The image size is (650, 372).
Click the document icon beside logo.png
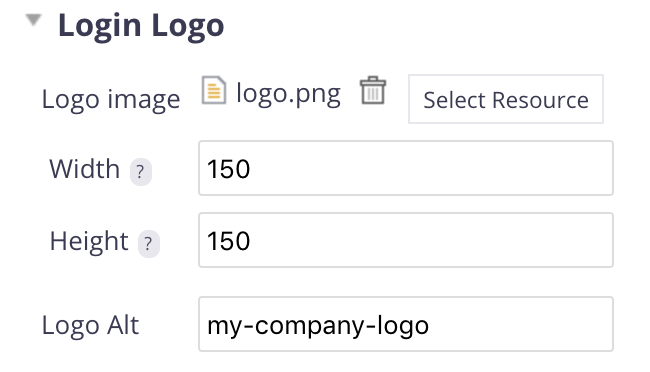tap(214, 90)
